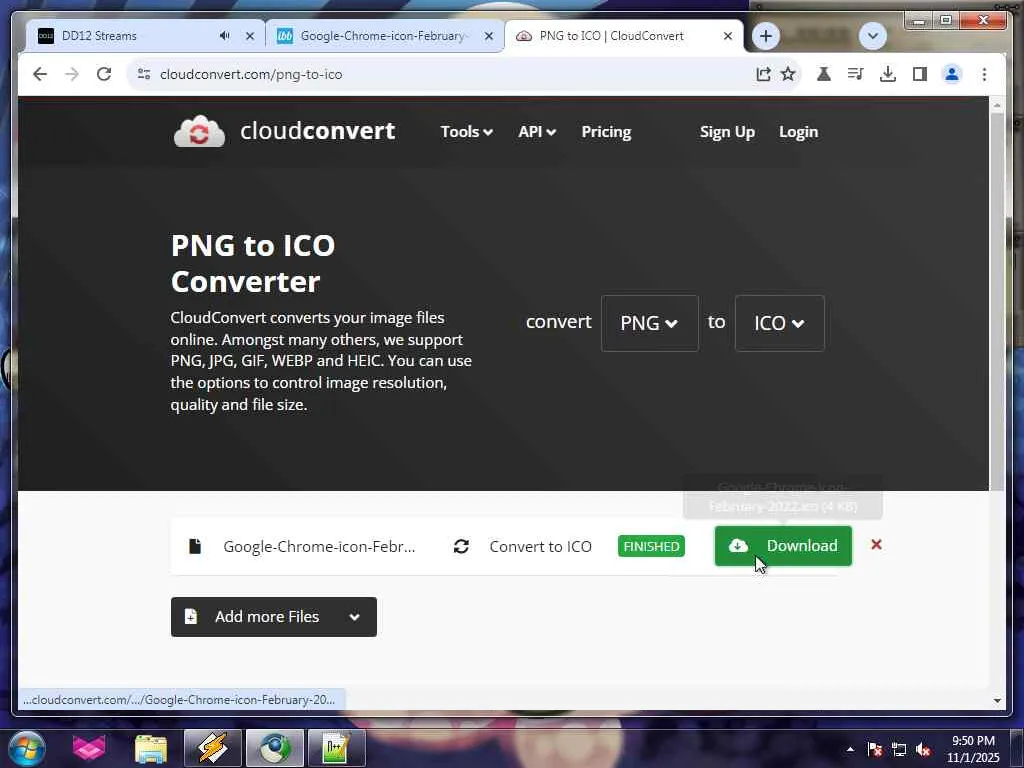This screenshot has height=768, width=1024.
Task: Click the browser forward arrow
Action: coord(72,74)
